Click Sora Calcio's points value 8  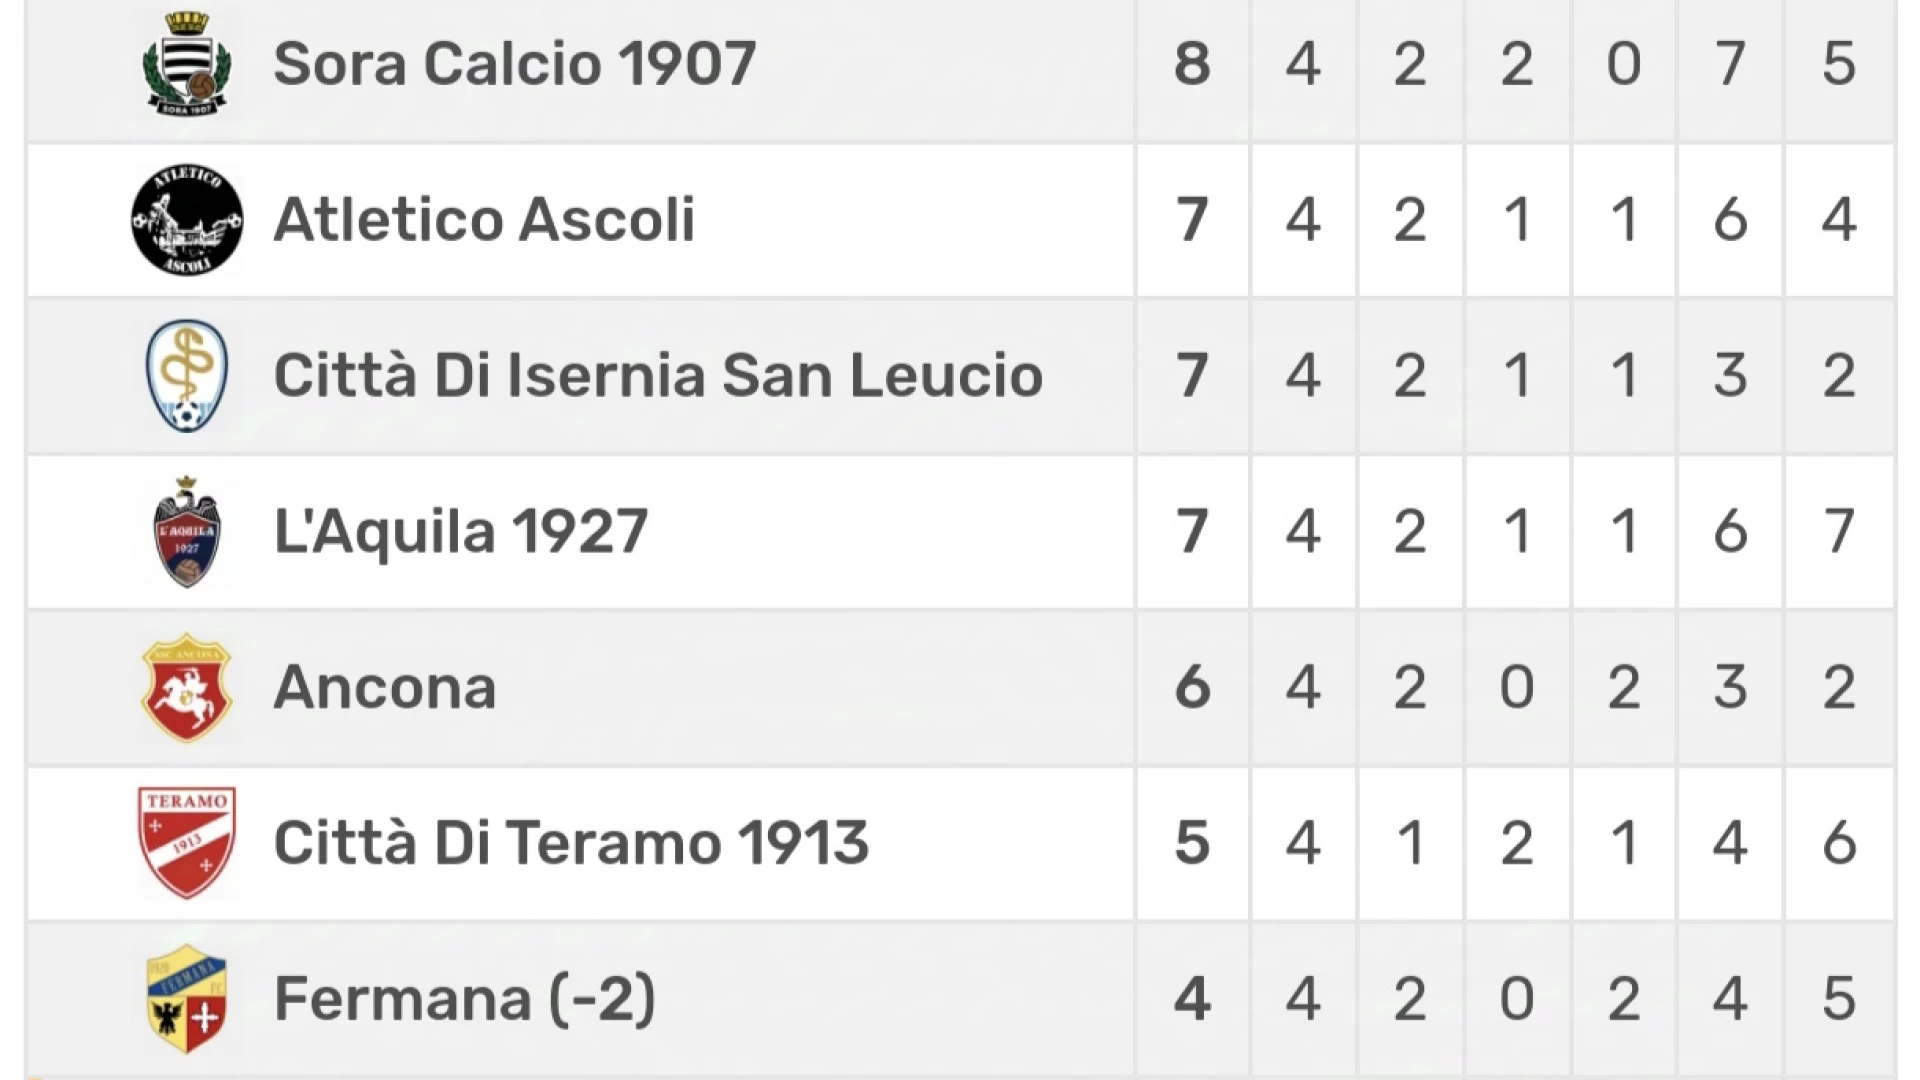click(x=1192, y=64)
